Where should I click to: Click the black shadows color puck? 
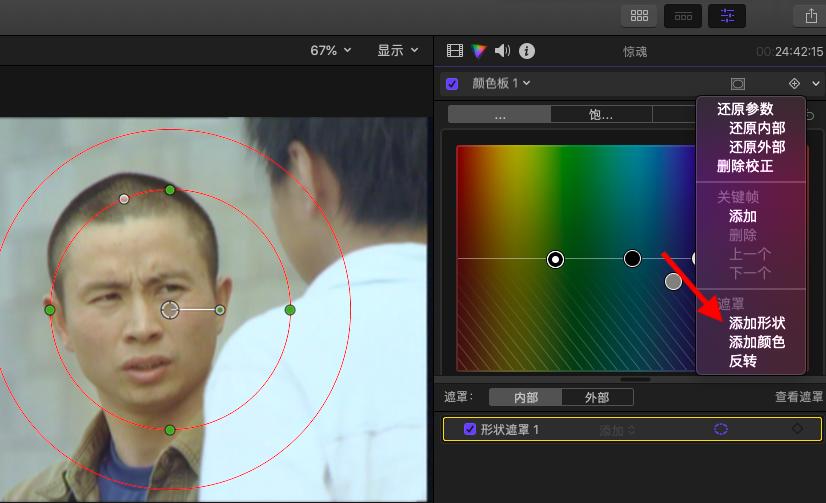pos(632,258)
